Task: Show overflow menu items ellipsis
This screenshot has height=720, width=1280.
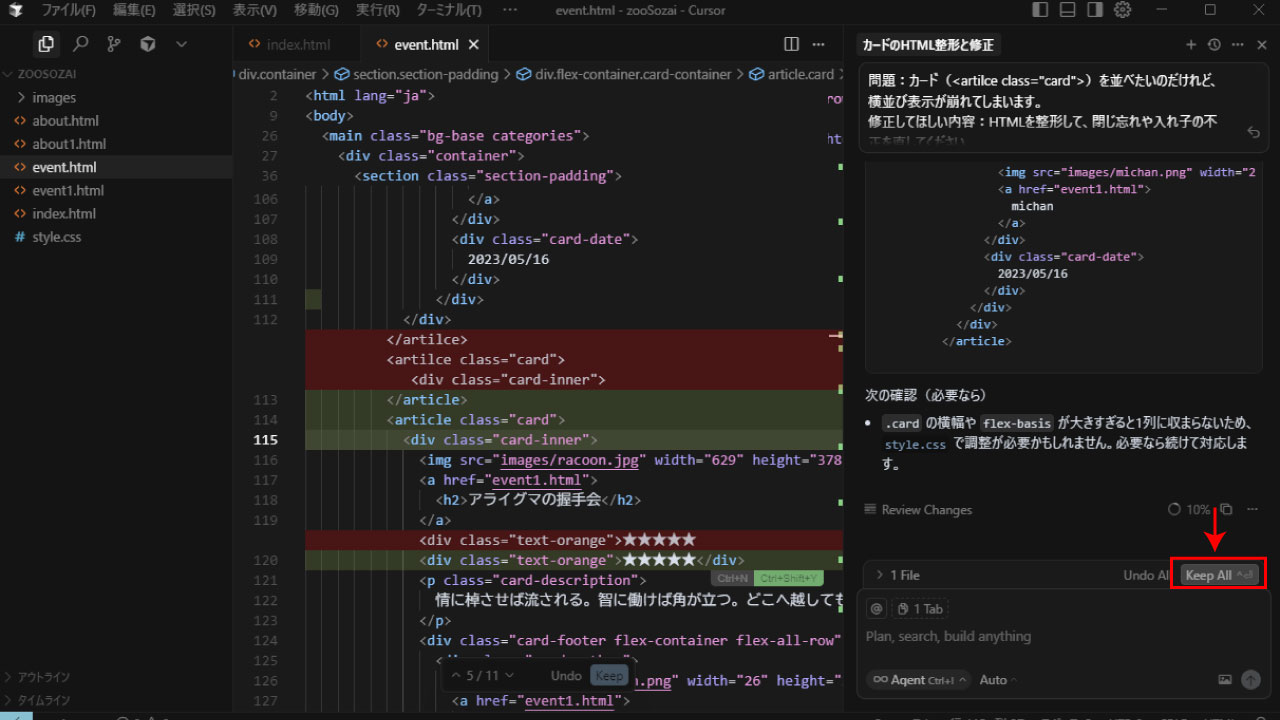Action: click(x=510, y=10)
